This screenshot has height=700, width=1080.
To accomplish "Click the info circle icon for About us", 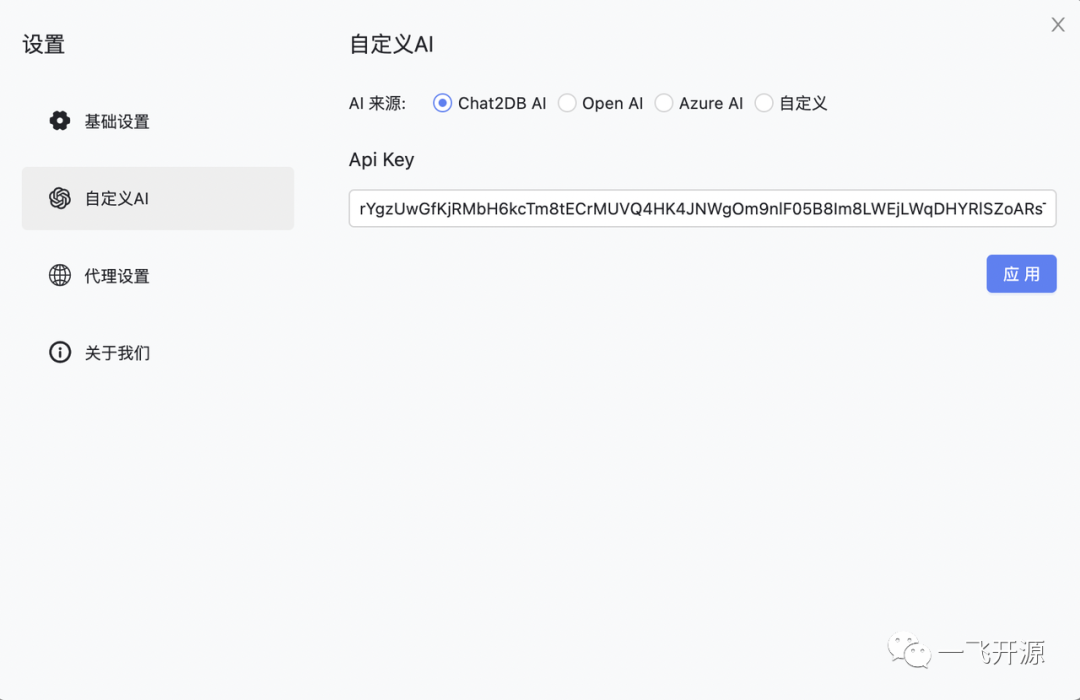I will [60, 353].
